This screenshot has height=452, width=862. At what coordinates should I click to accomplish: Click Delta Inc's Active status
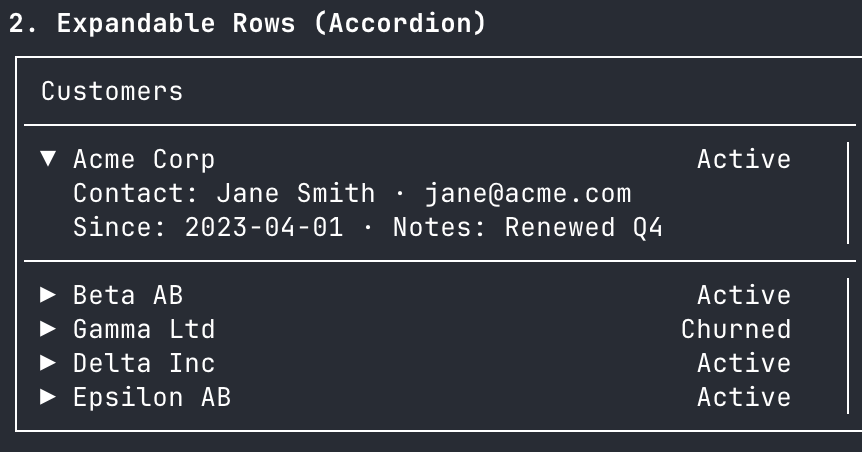744,363
